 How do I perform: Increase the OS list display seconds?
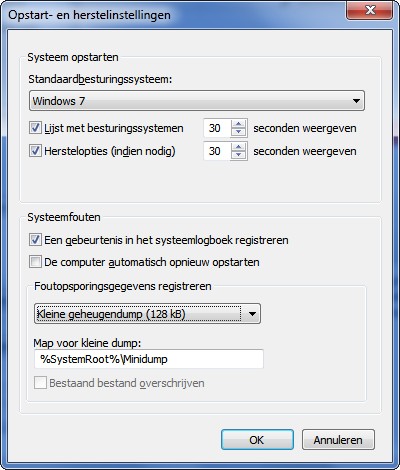(238, 124)
